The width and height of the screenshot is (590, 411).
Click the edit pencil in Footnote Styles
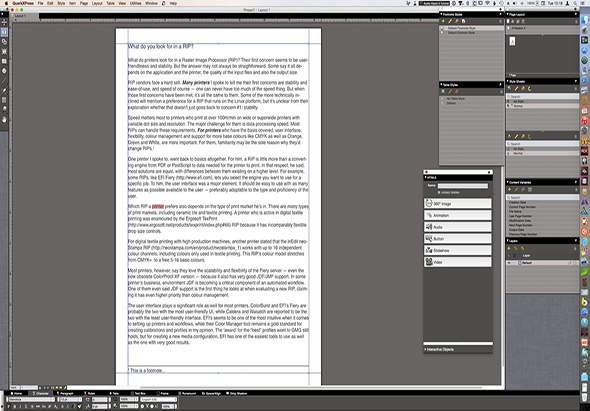(x=450, y=21)
